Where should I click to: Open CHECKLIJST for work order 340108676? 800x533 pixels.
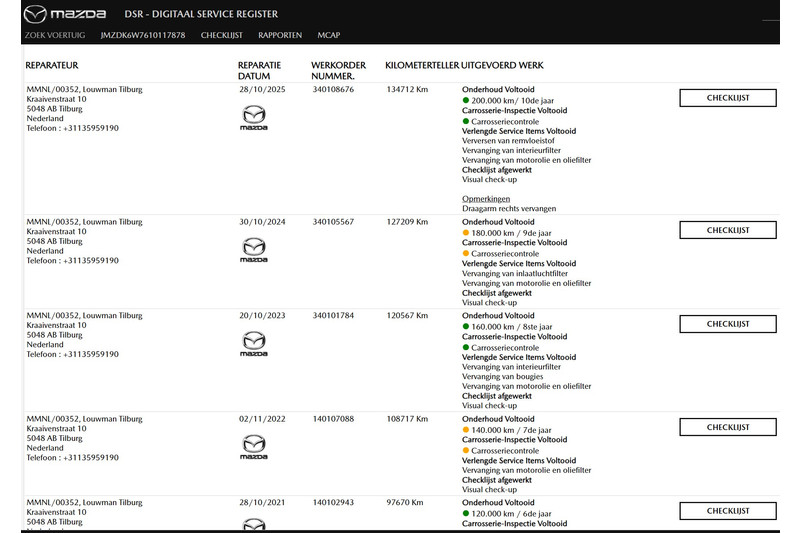[x=728, y=98]
